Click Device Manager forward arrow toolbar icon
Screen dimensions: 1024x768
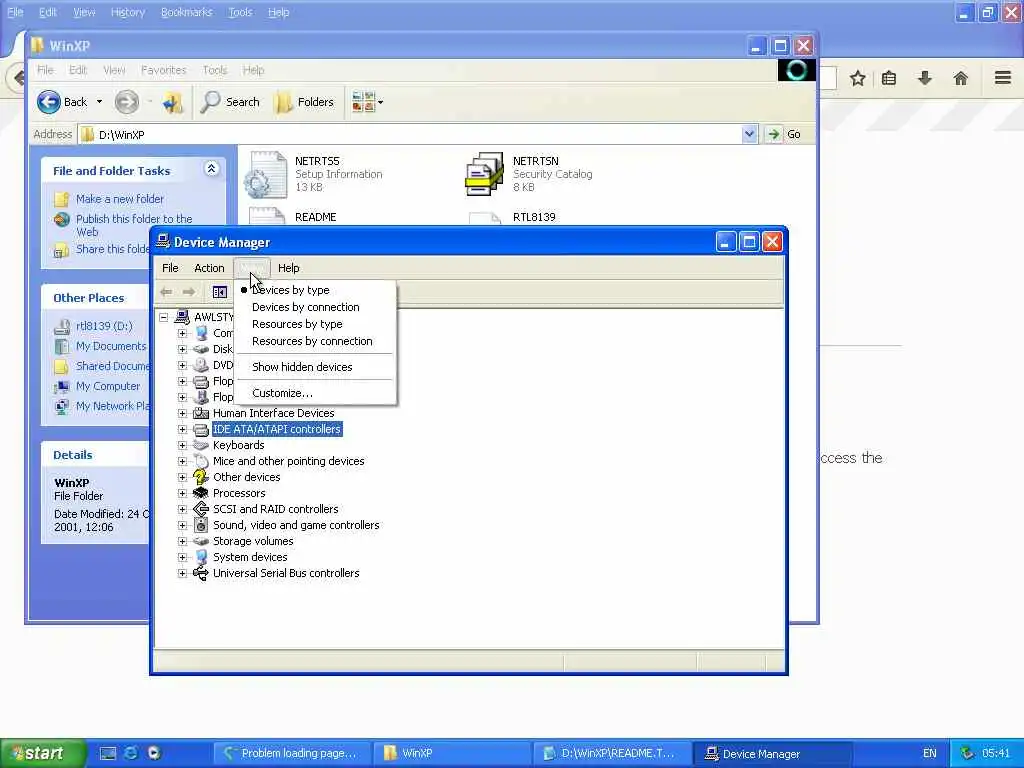click(189, 292)
